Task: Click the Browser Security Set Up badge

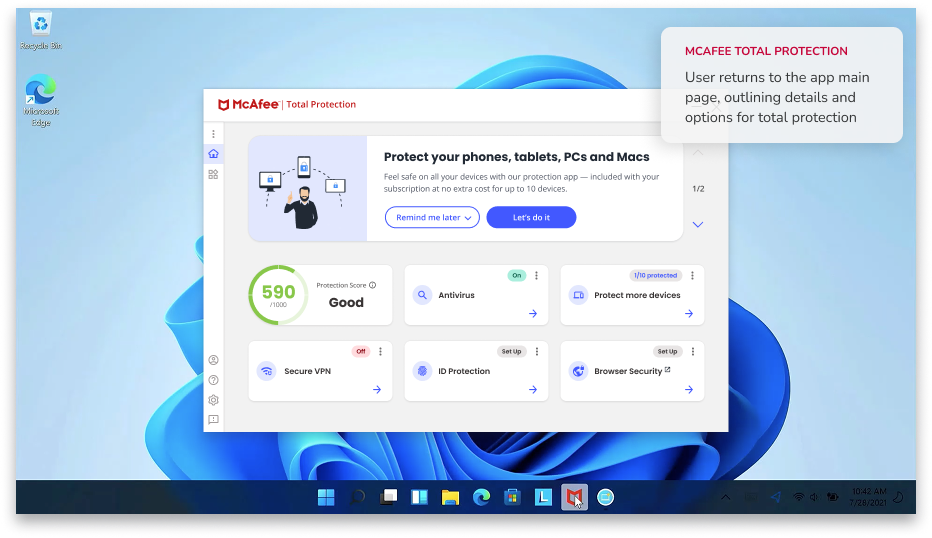Action: tap(667, 351)
